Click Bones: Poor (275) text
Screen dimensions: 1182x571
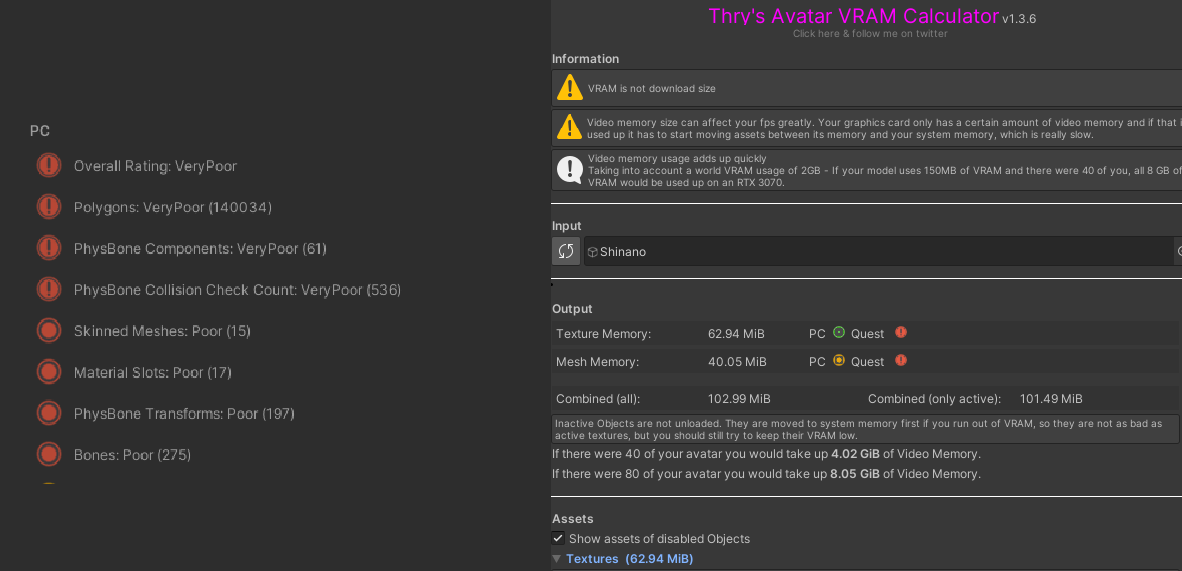[132, 455]
